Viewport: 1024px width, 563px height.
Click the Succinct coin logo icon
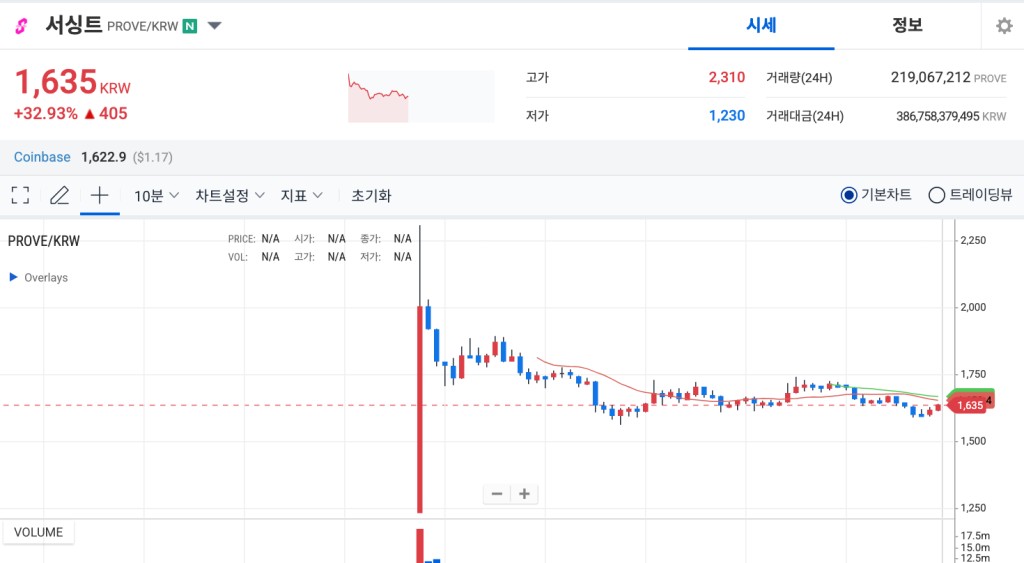[x=22, y=26]
